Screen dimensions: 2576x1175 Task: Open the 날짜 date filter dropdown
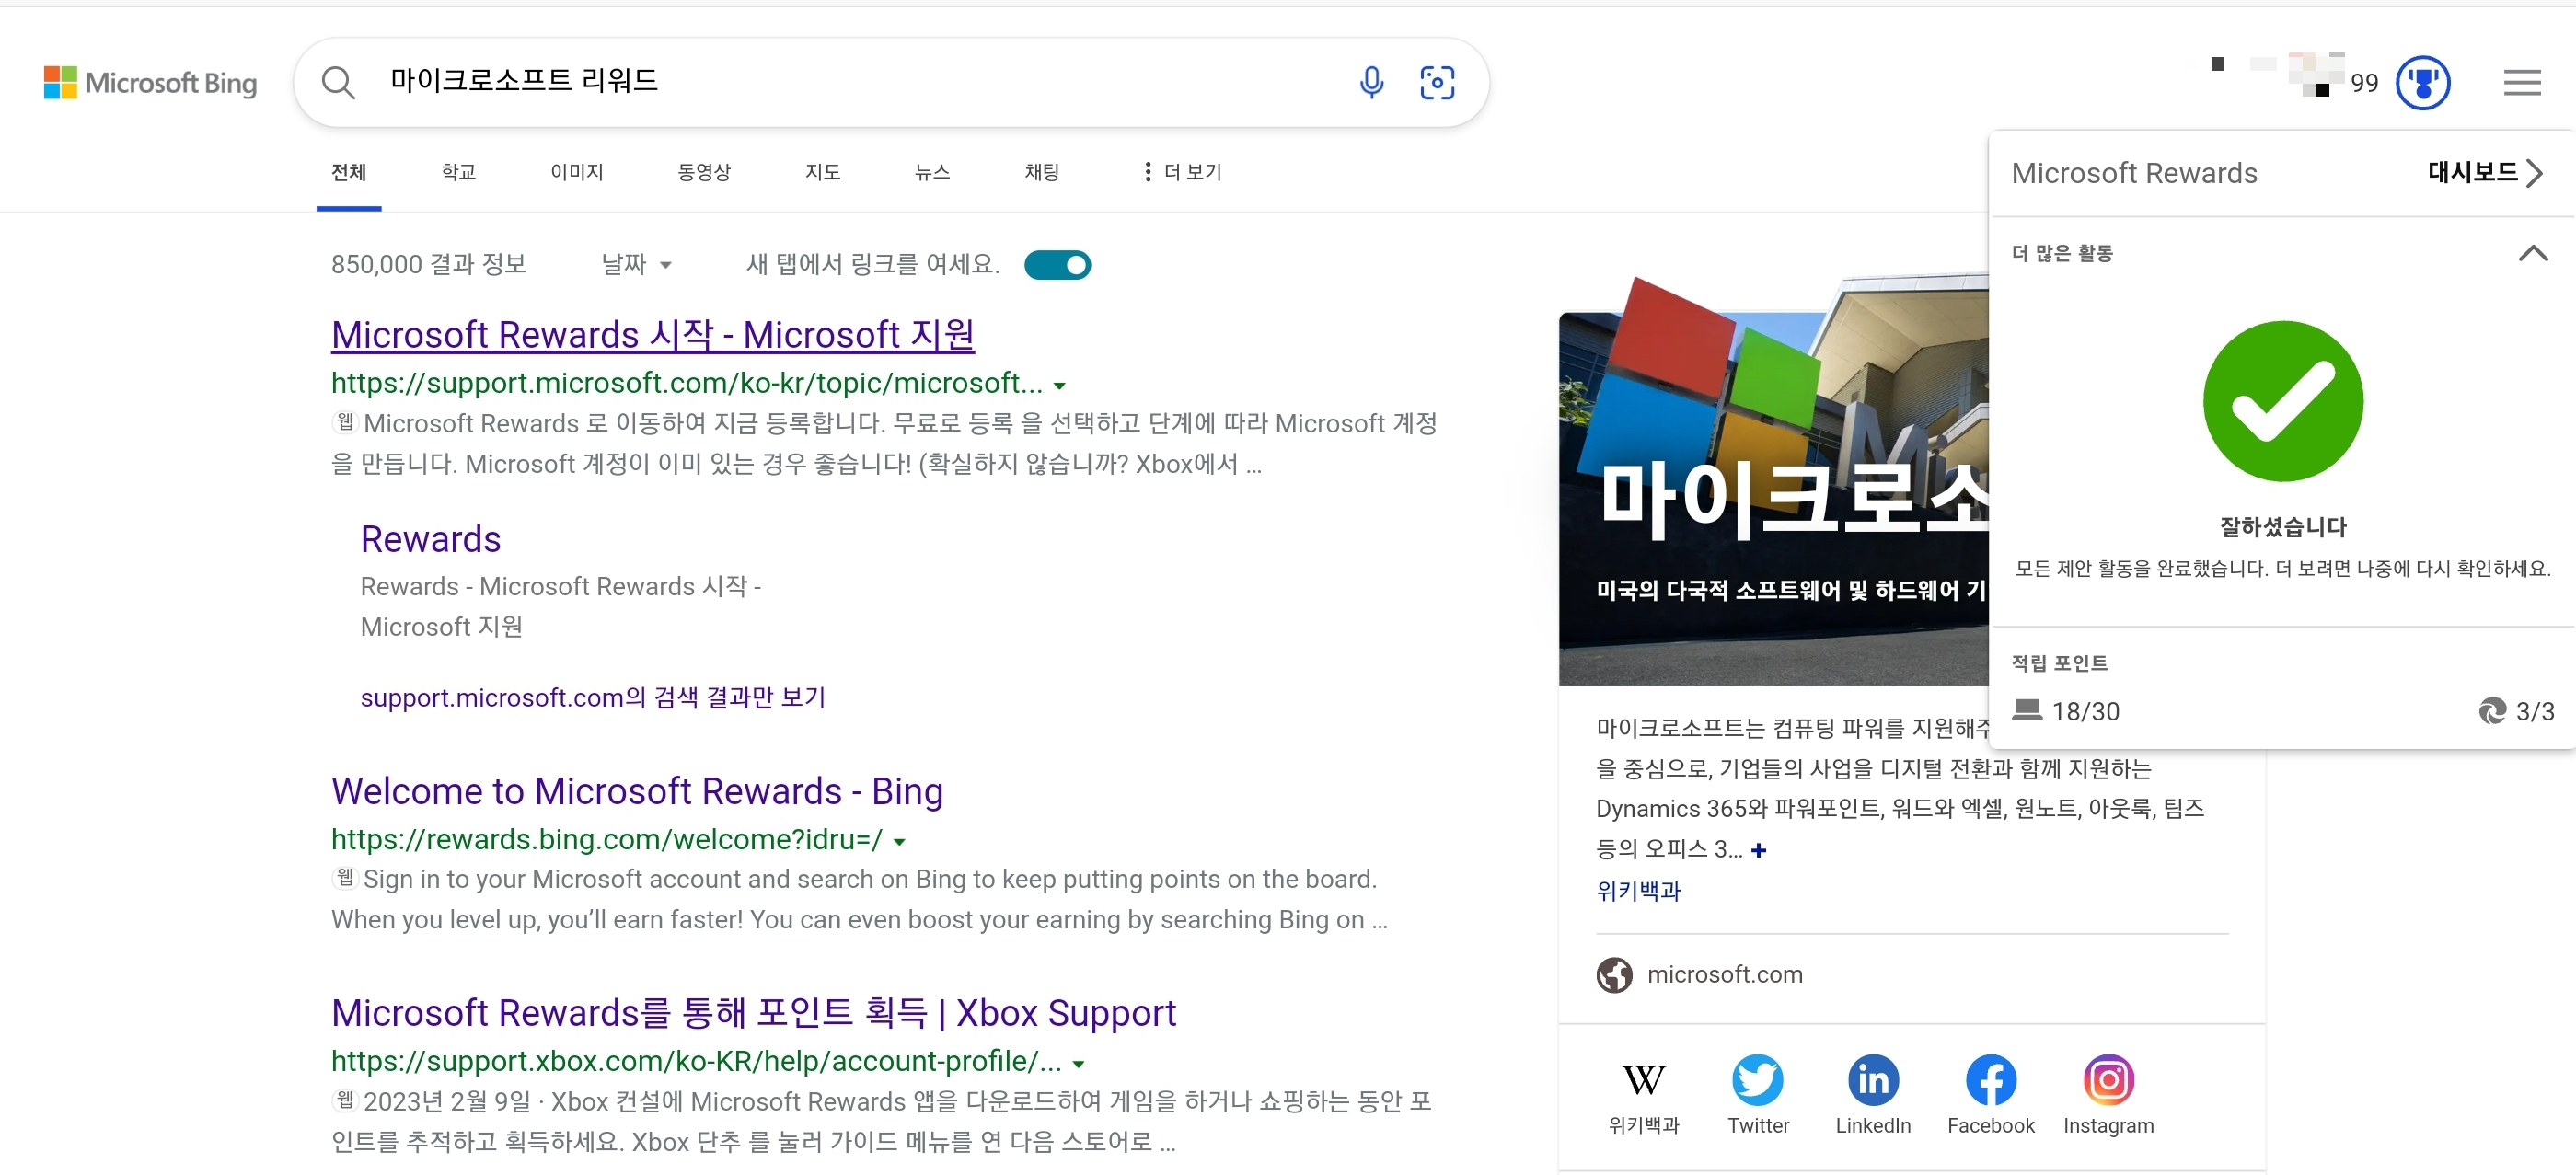[636, 265]
